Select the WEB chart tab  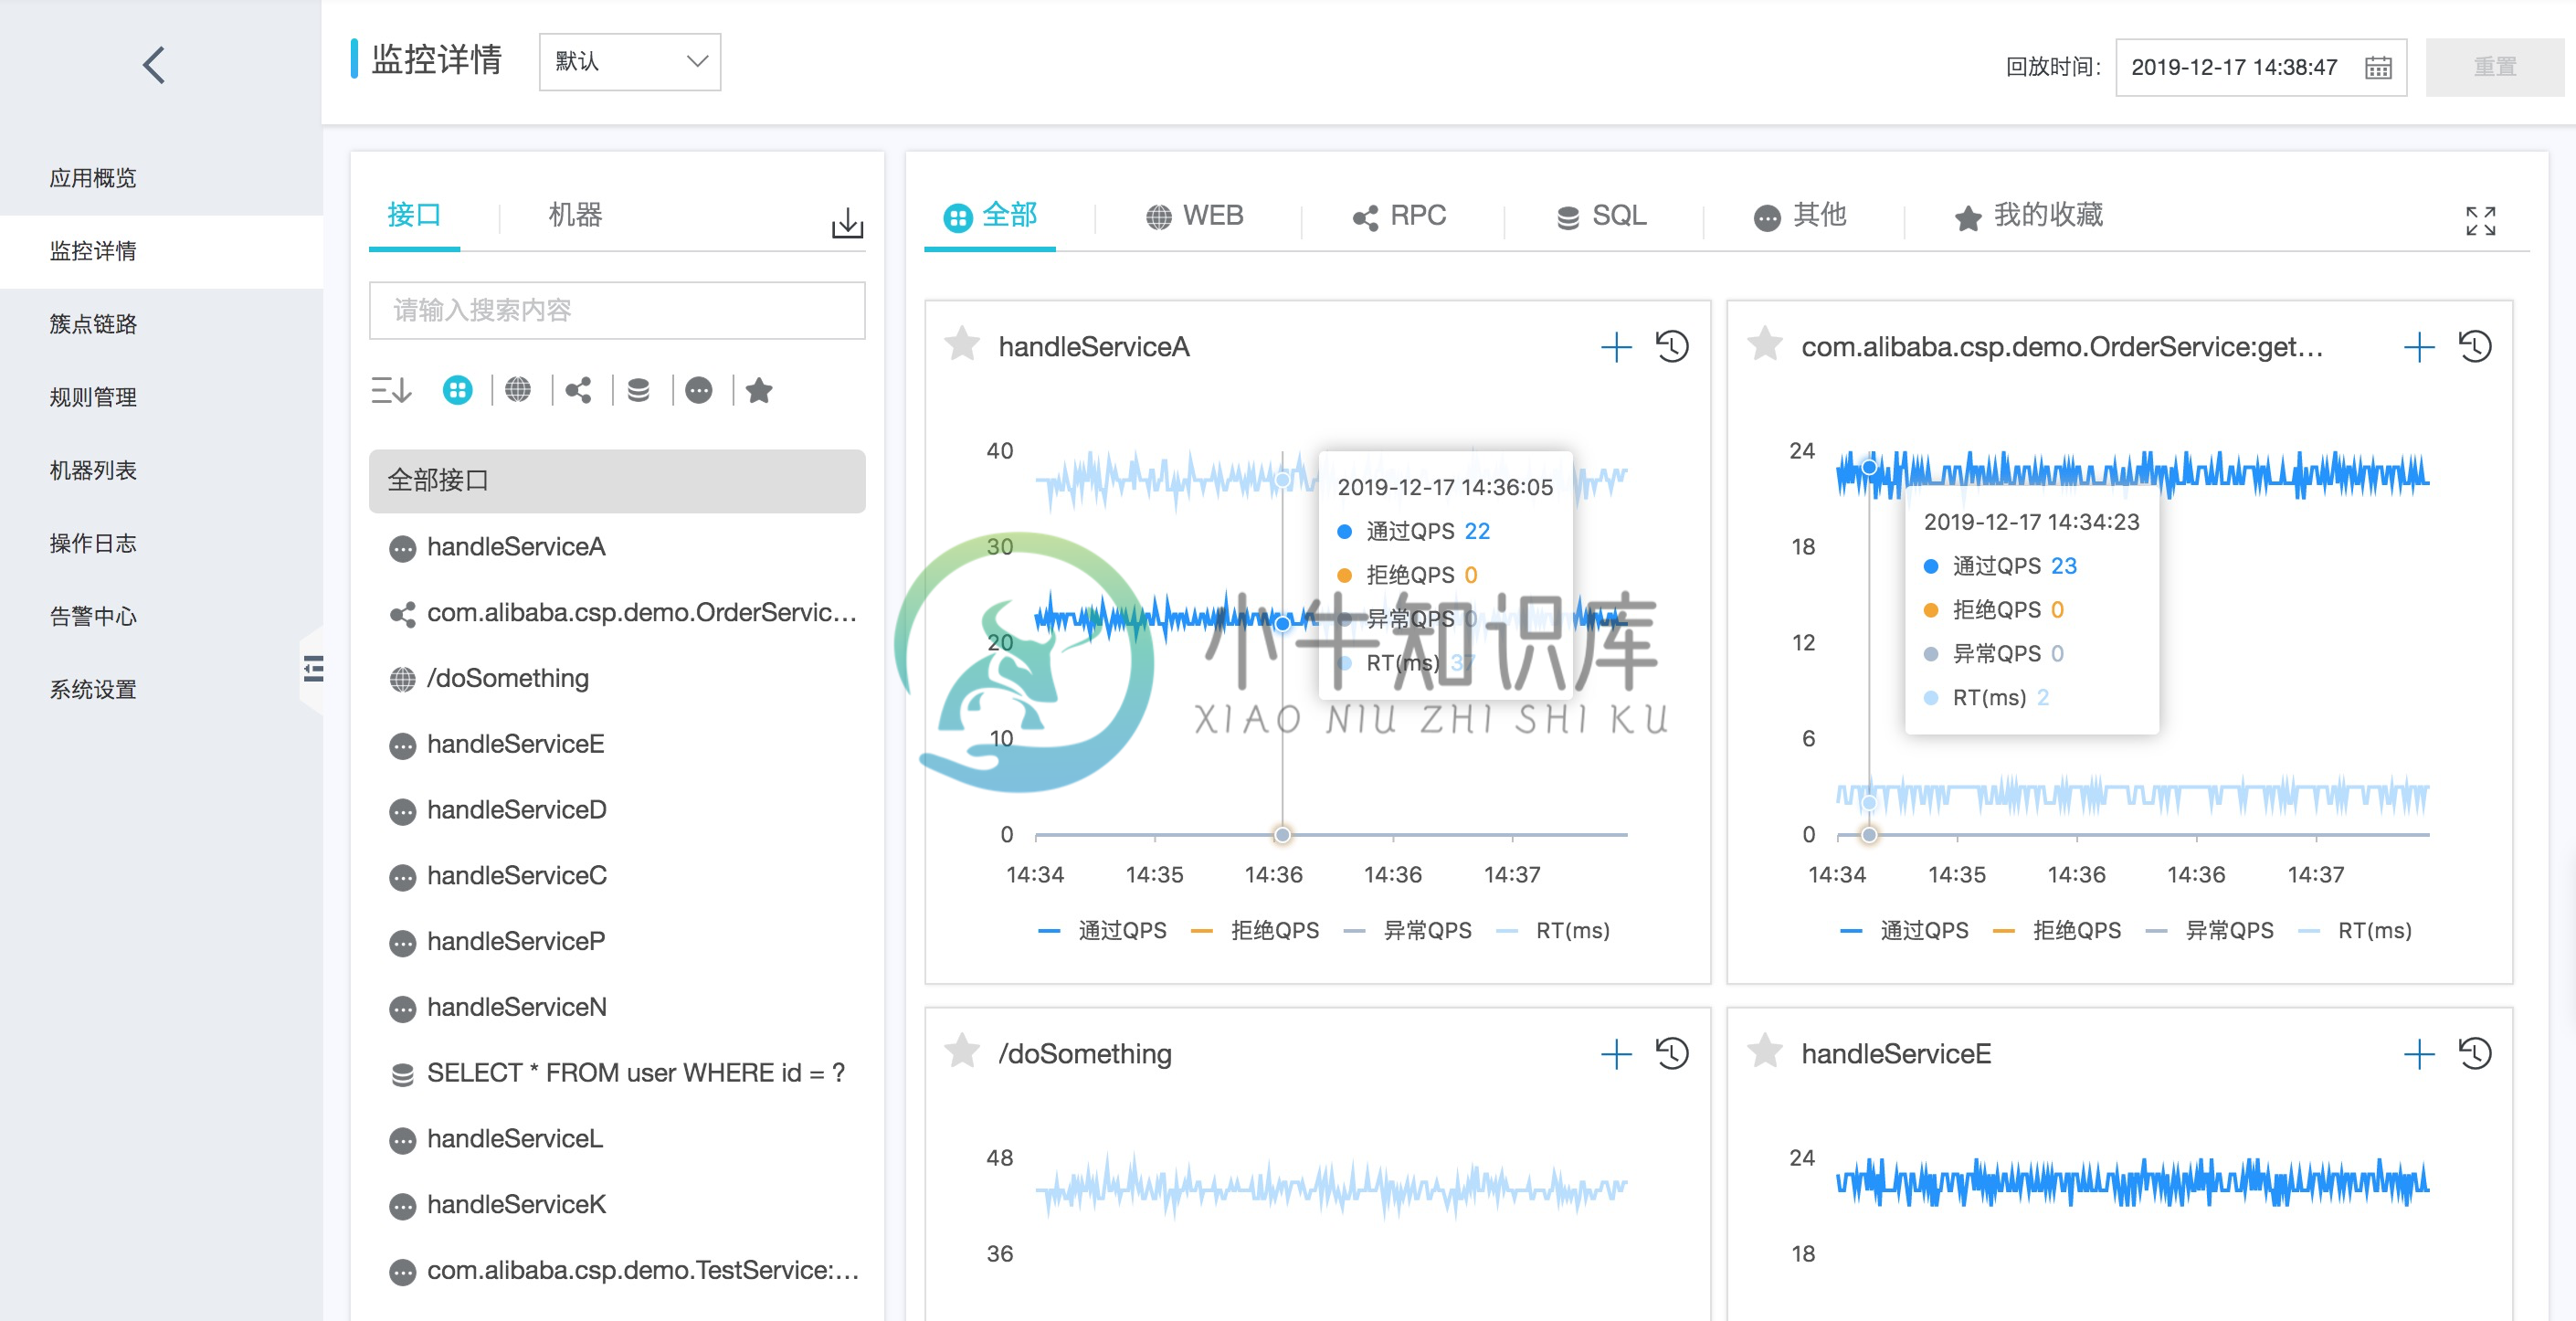pyautogui.click(x=1195, y=216)
